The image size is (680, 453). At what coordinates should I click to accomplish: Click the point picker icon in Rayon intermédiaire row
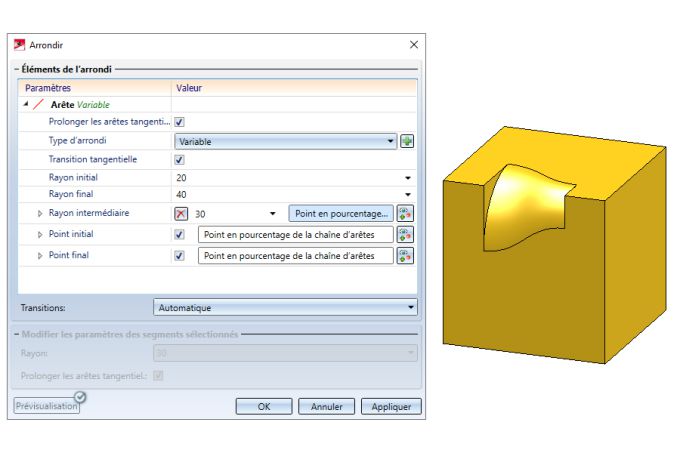[x=405, y=213]
